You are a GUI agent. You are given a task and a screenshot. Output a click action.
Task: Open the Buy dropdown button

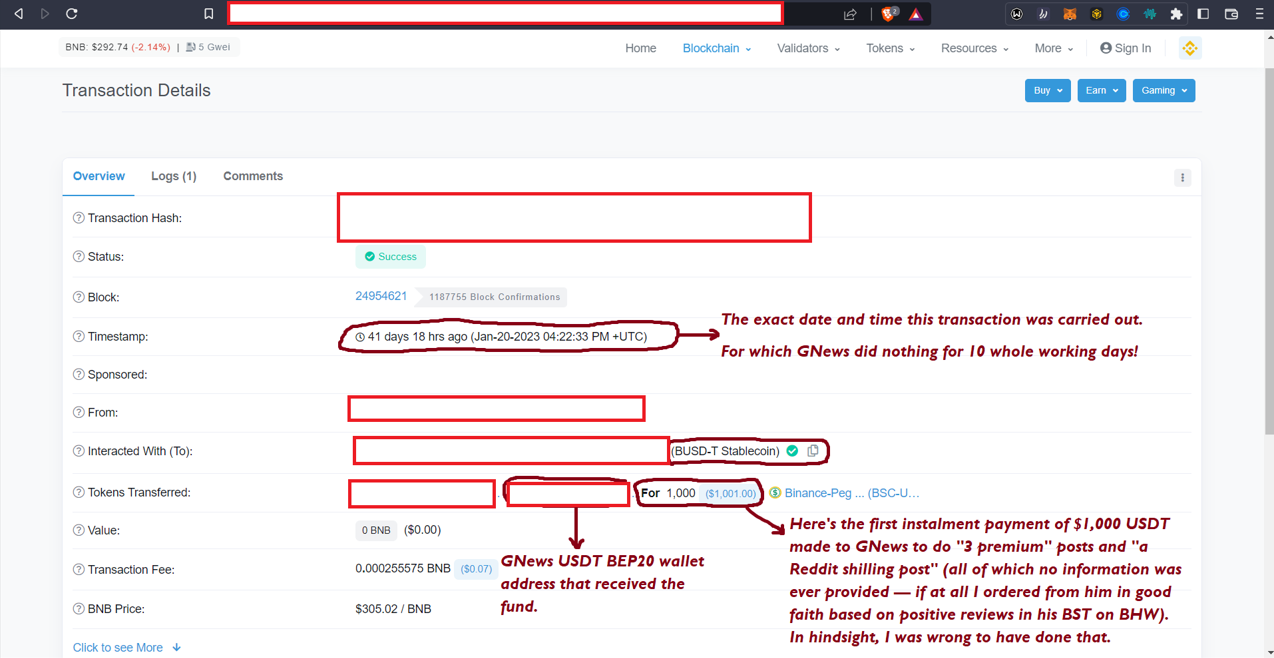1047,91
